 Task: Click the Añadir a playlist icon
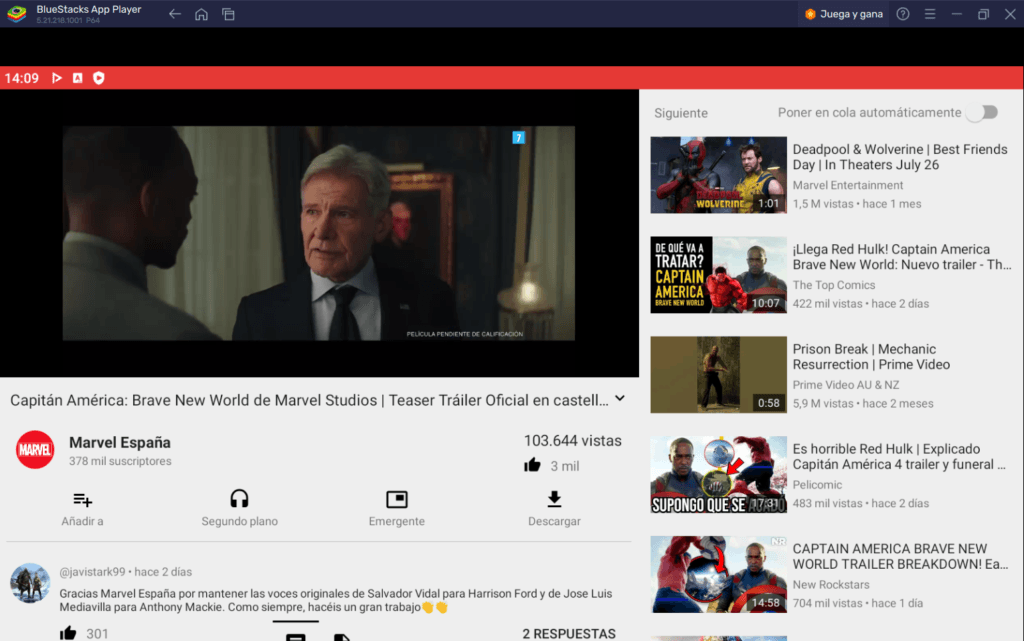[x=82, y=499]
